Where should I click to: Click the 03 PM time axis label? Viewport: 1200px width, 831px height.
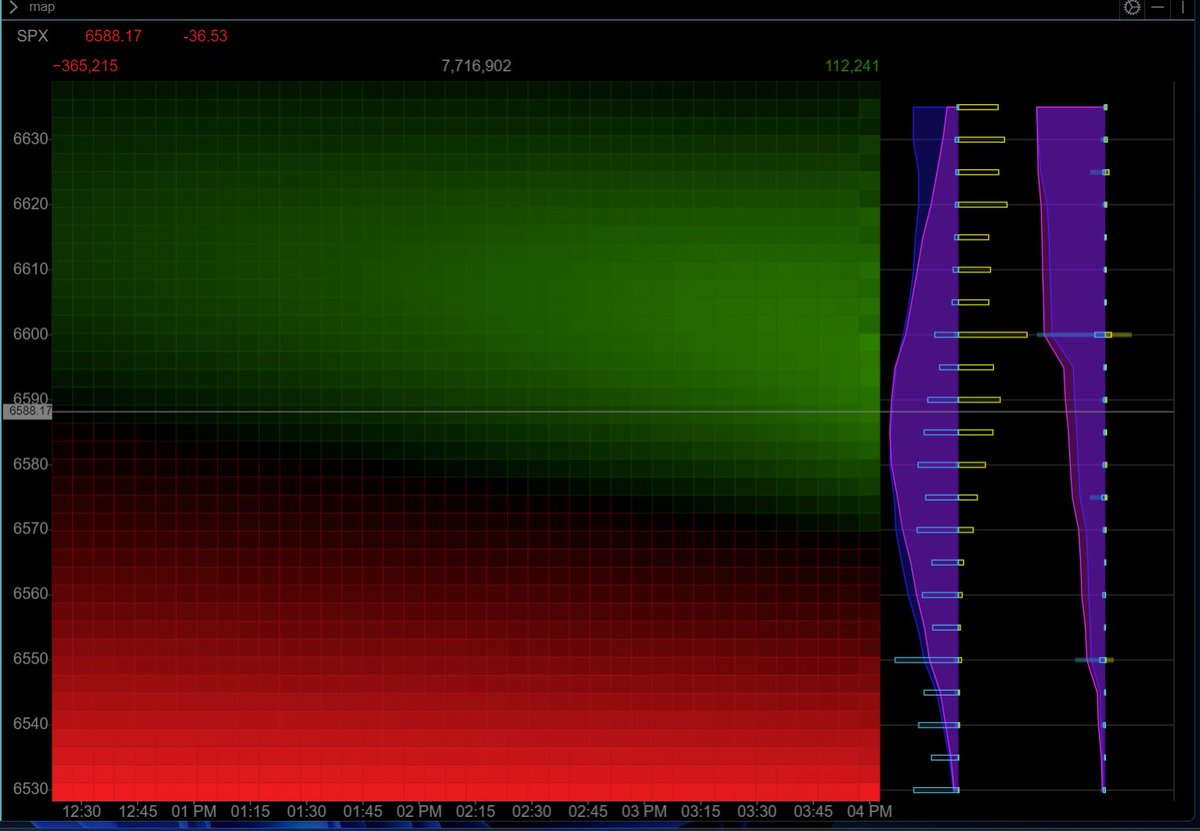643,811
